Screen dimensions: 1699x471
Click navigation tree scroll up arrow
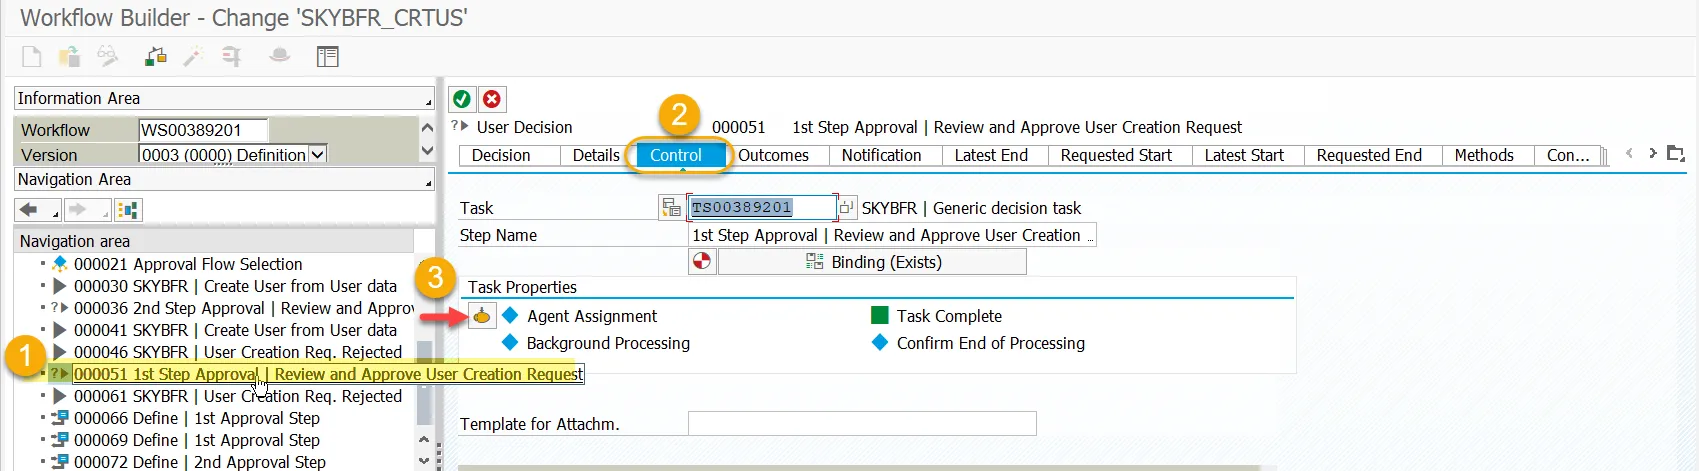click(424, 440)
